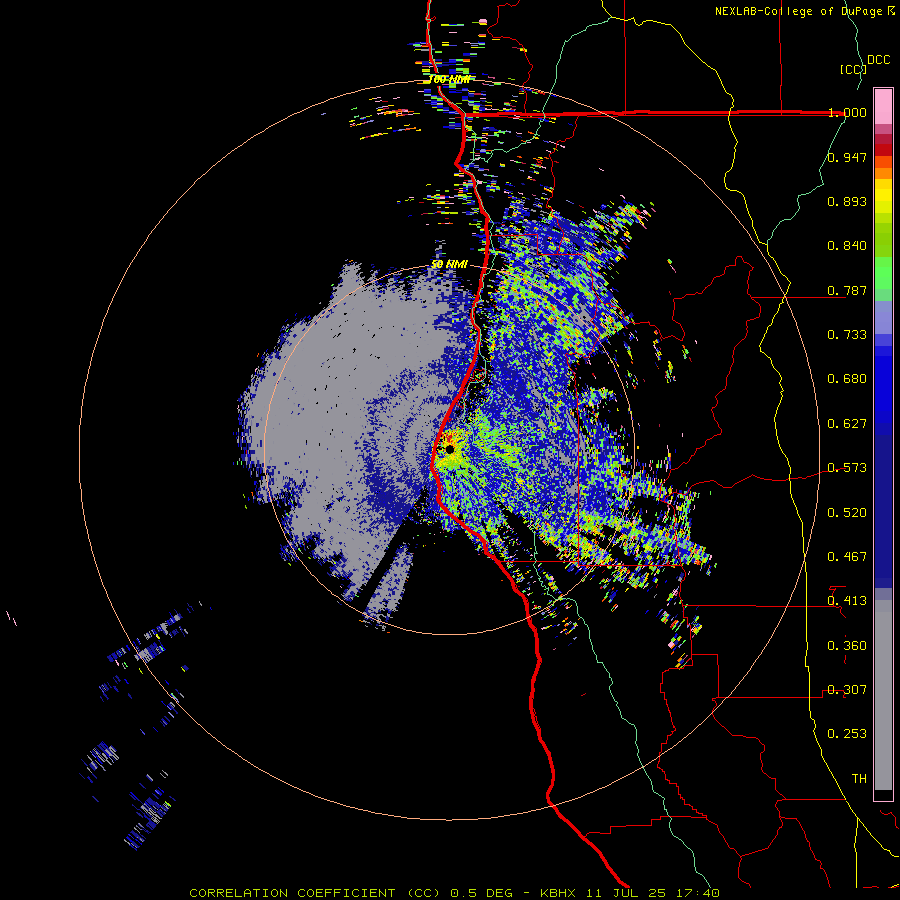Click the 0.840 scale value
This screenshot has width=900, height=900.
click(847, 246)
